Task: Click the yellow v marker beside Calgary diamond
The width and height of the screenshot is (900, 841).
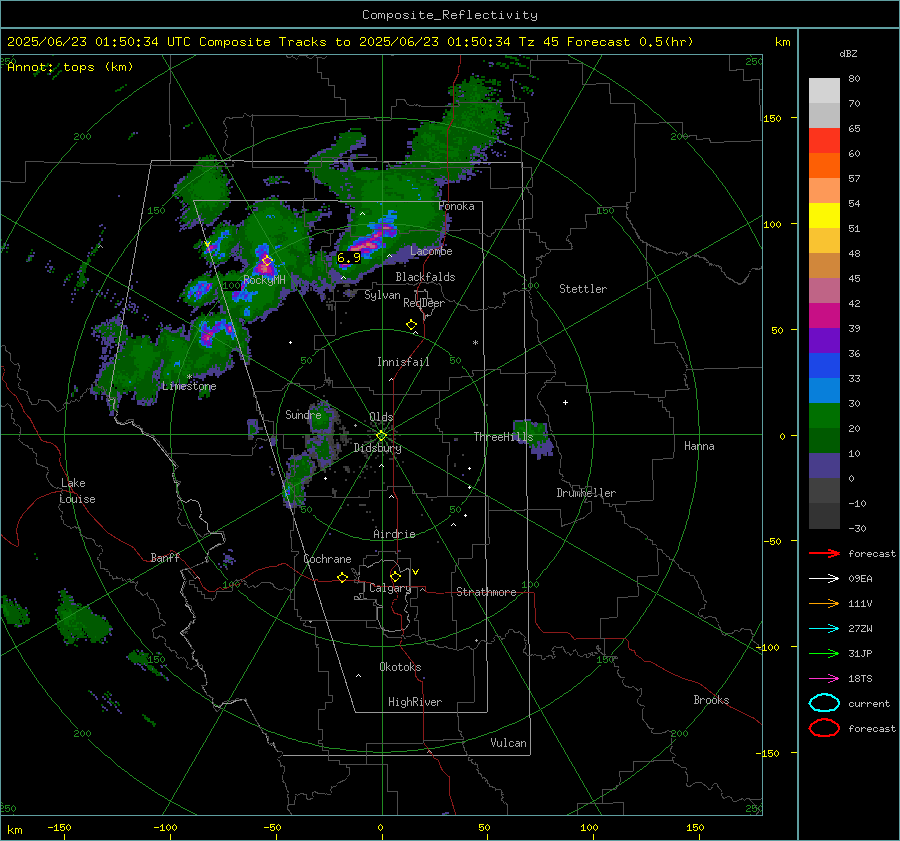Action: [416, 572]
